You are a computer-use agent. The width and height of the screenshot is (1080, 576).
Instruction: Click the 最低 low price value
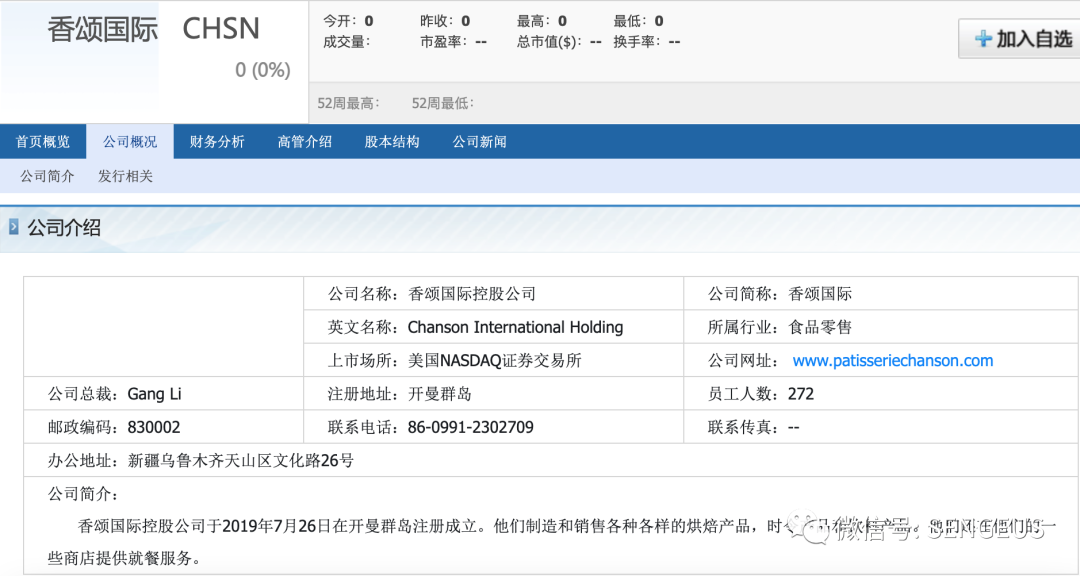(659, 21)
